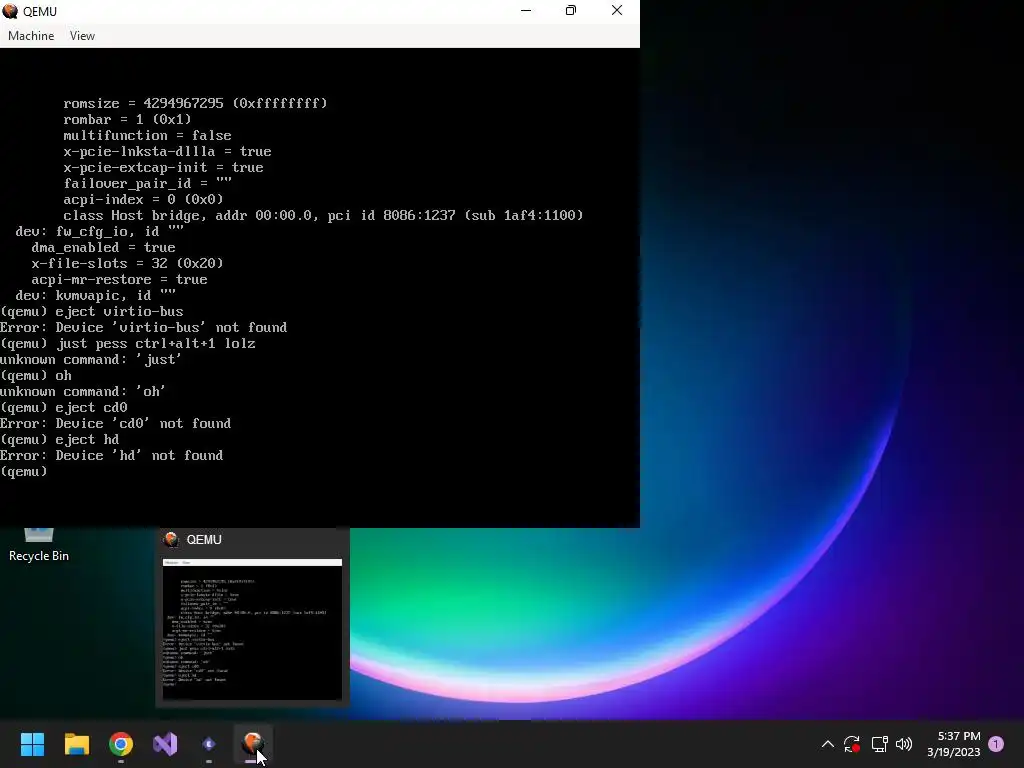
Task: Click 'Error: Device 'hd' not found' line
Action: (112, 455)
